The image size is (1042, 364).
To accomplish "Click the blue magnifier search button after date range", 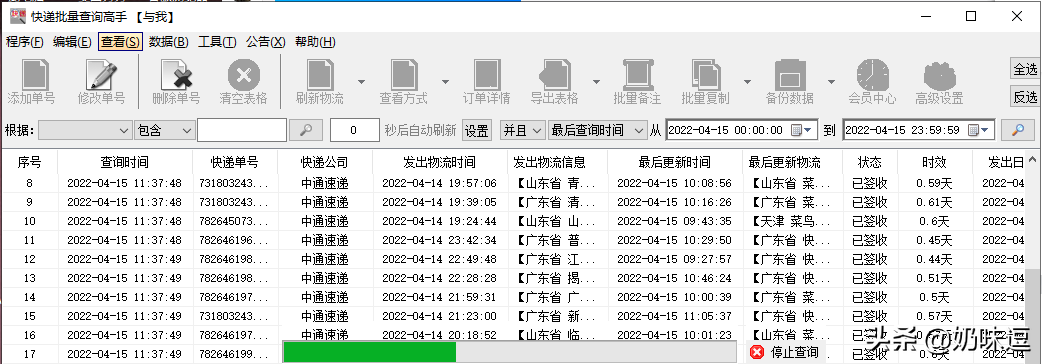I will coord(1017,130).
